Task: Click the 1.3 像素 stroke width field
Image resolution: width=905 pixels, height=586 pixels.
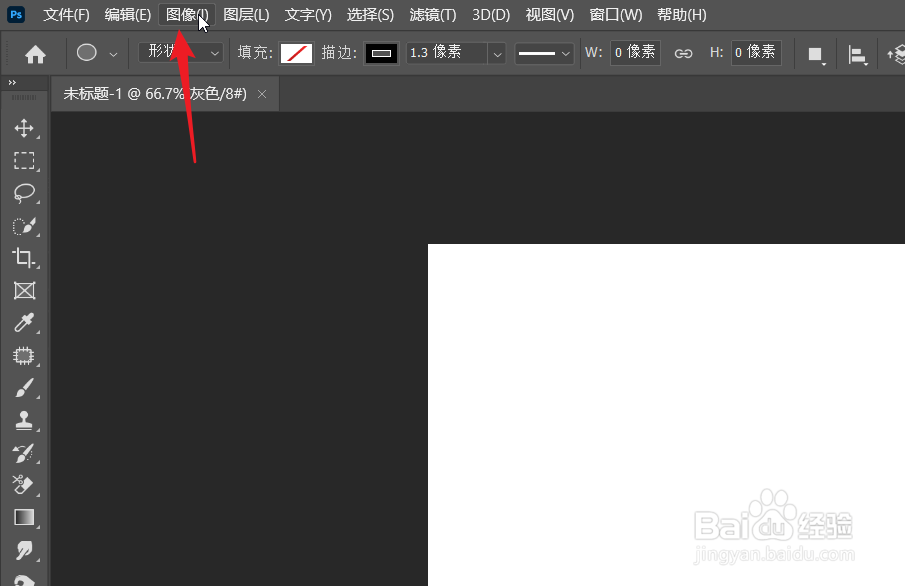Action: click(447, 53)
